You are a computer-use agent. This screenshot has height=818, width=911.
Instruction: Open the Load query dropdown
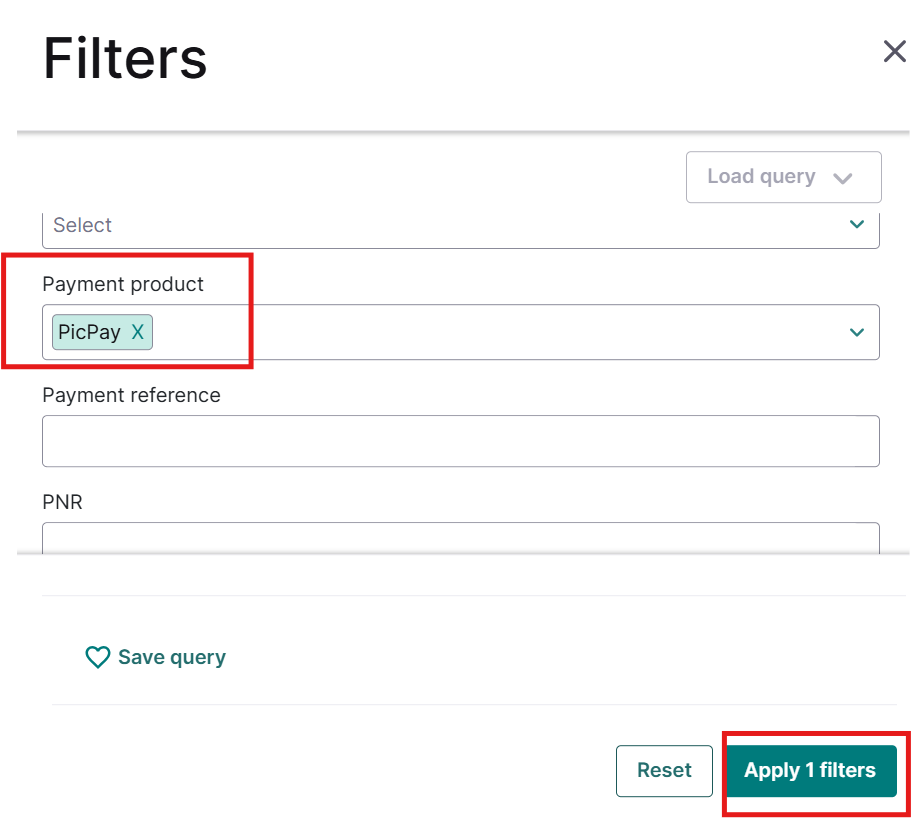pos(783,177)
